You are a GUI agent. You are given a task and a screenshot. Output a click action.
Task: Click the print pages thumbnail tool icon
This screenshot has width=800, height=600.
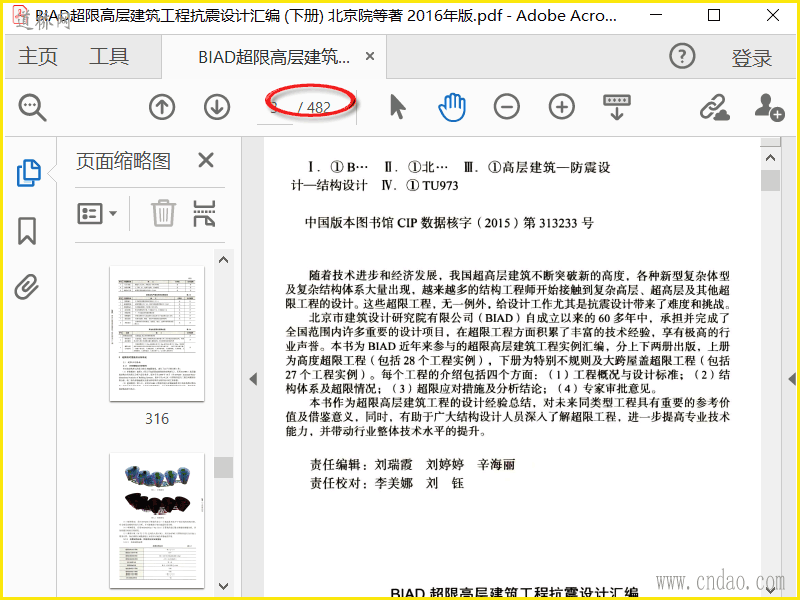coord(204,213)
